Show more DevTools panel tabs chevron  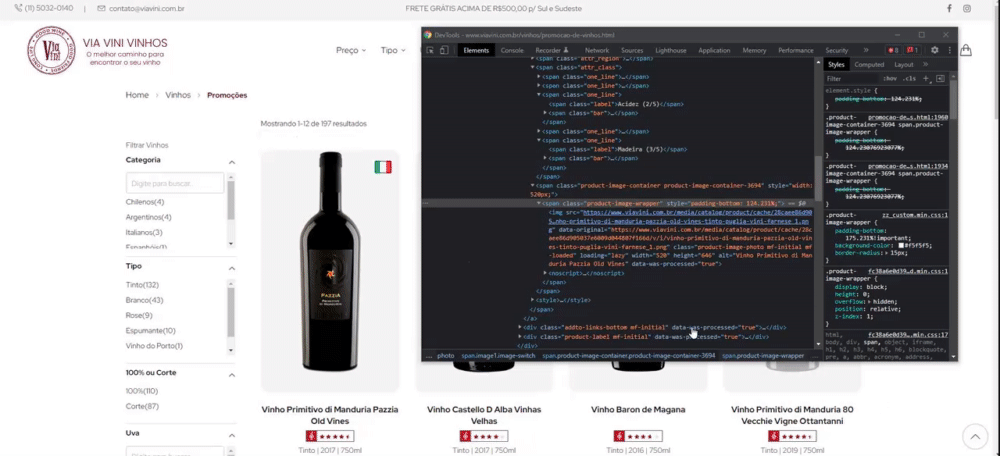(x=865, y=50)
